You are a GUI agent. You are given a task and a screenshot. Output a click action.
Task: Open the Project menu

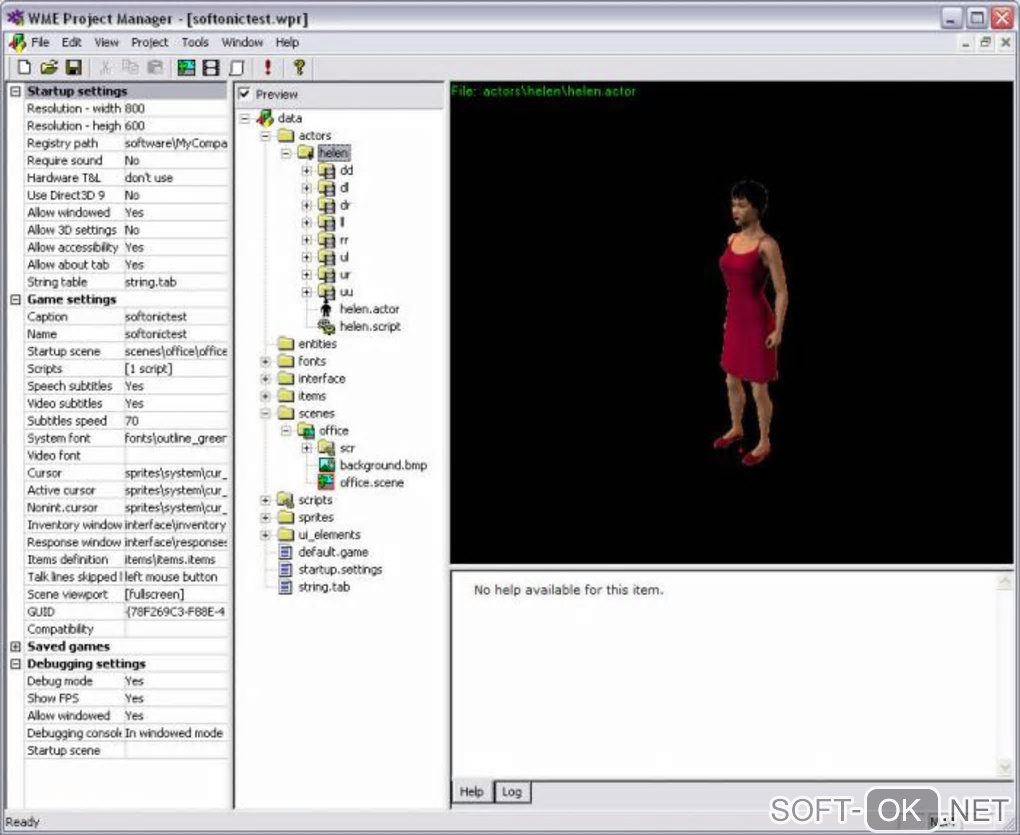150,42
